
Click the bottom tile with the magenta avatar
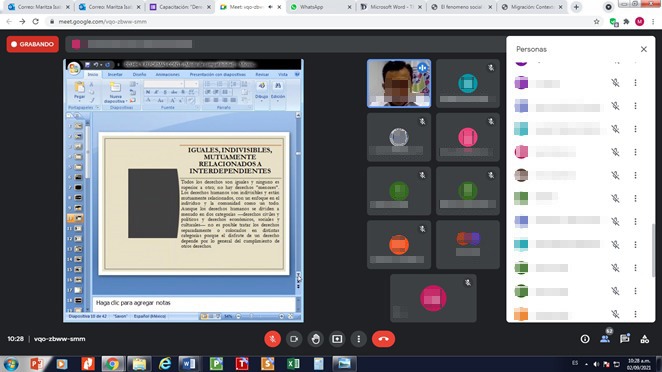click(433, 298)
